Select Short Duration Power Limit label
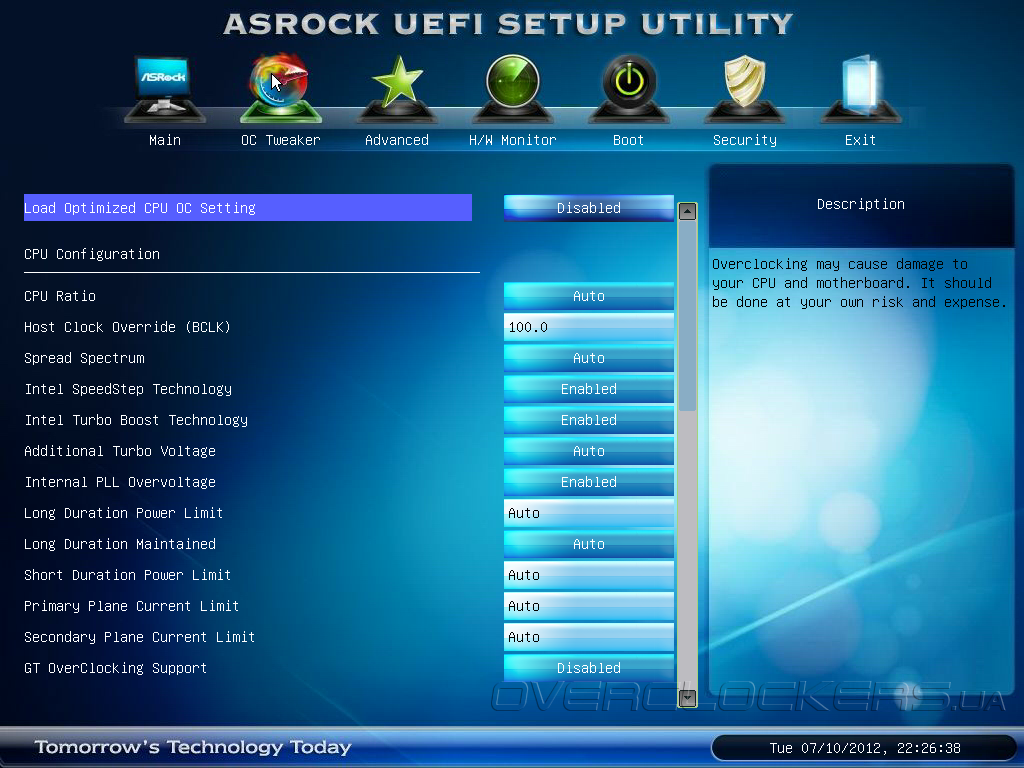 [x=127, y=575]
